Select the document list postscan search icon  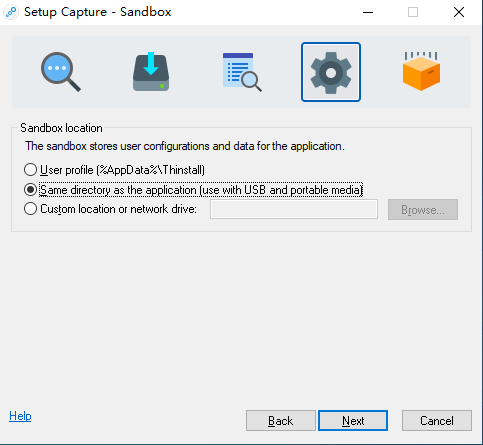(242, 72)
